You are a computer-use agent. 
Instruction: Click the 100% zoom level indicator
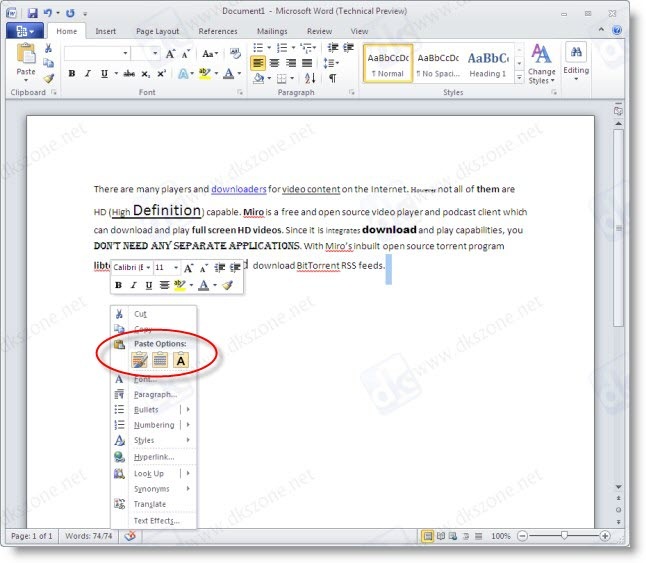501,536
